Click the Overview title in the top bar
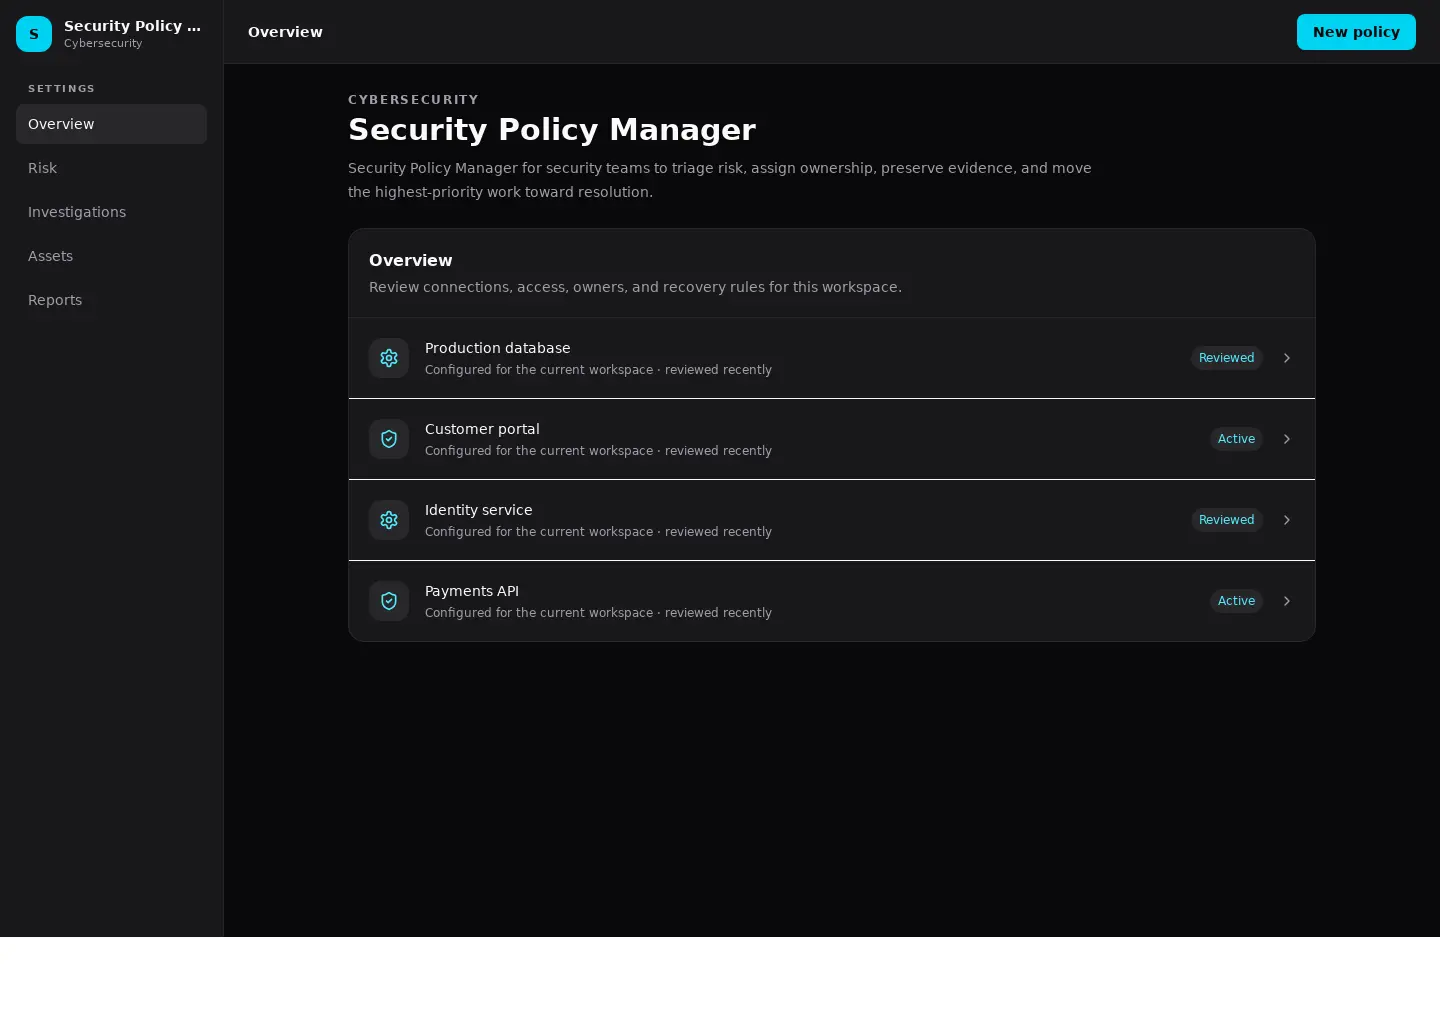Screen dimensions: 1440x1024 (x=285, y=32)
